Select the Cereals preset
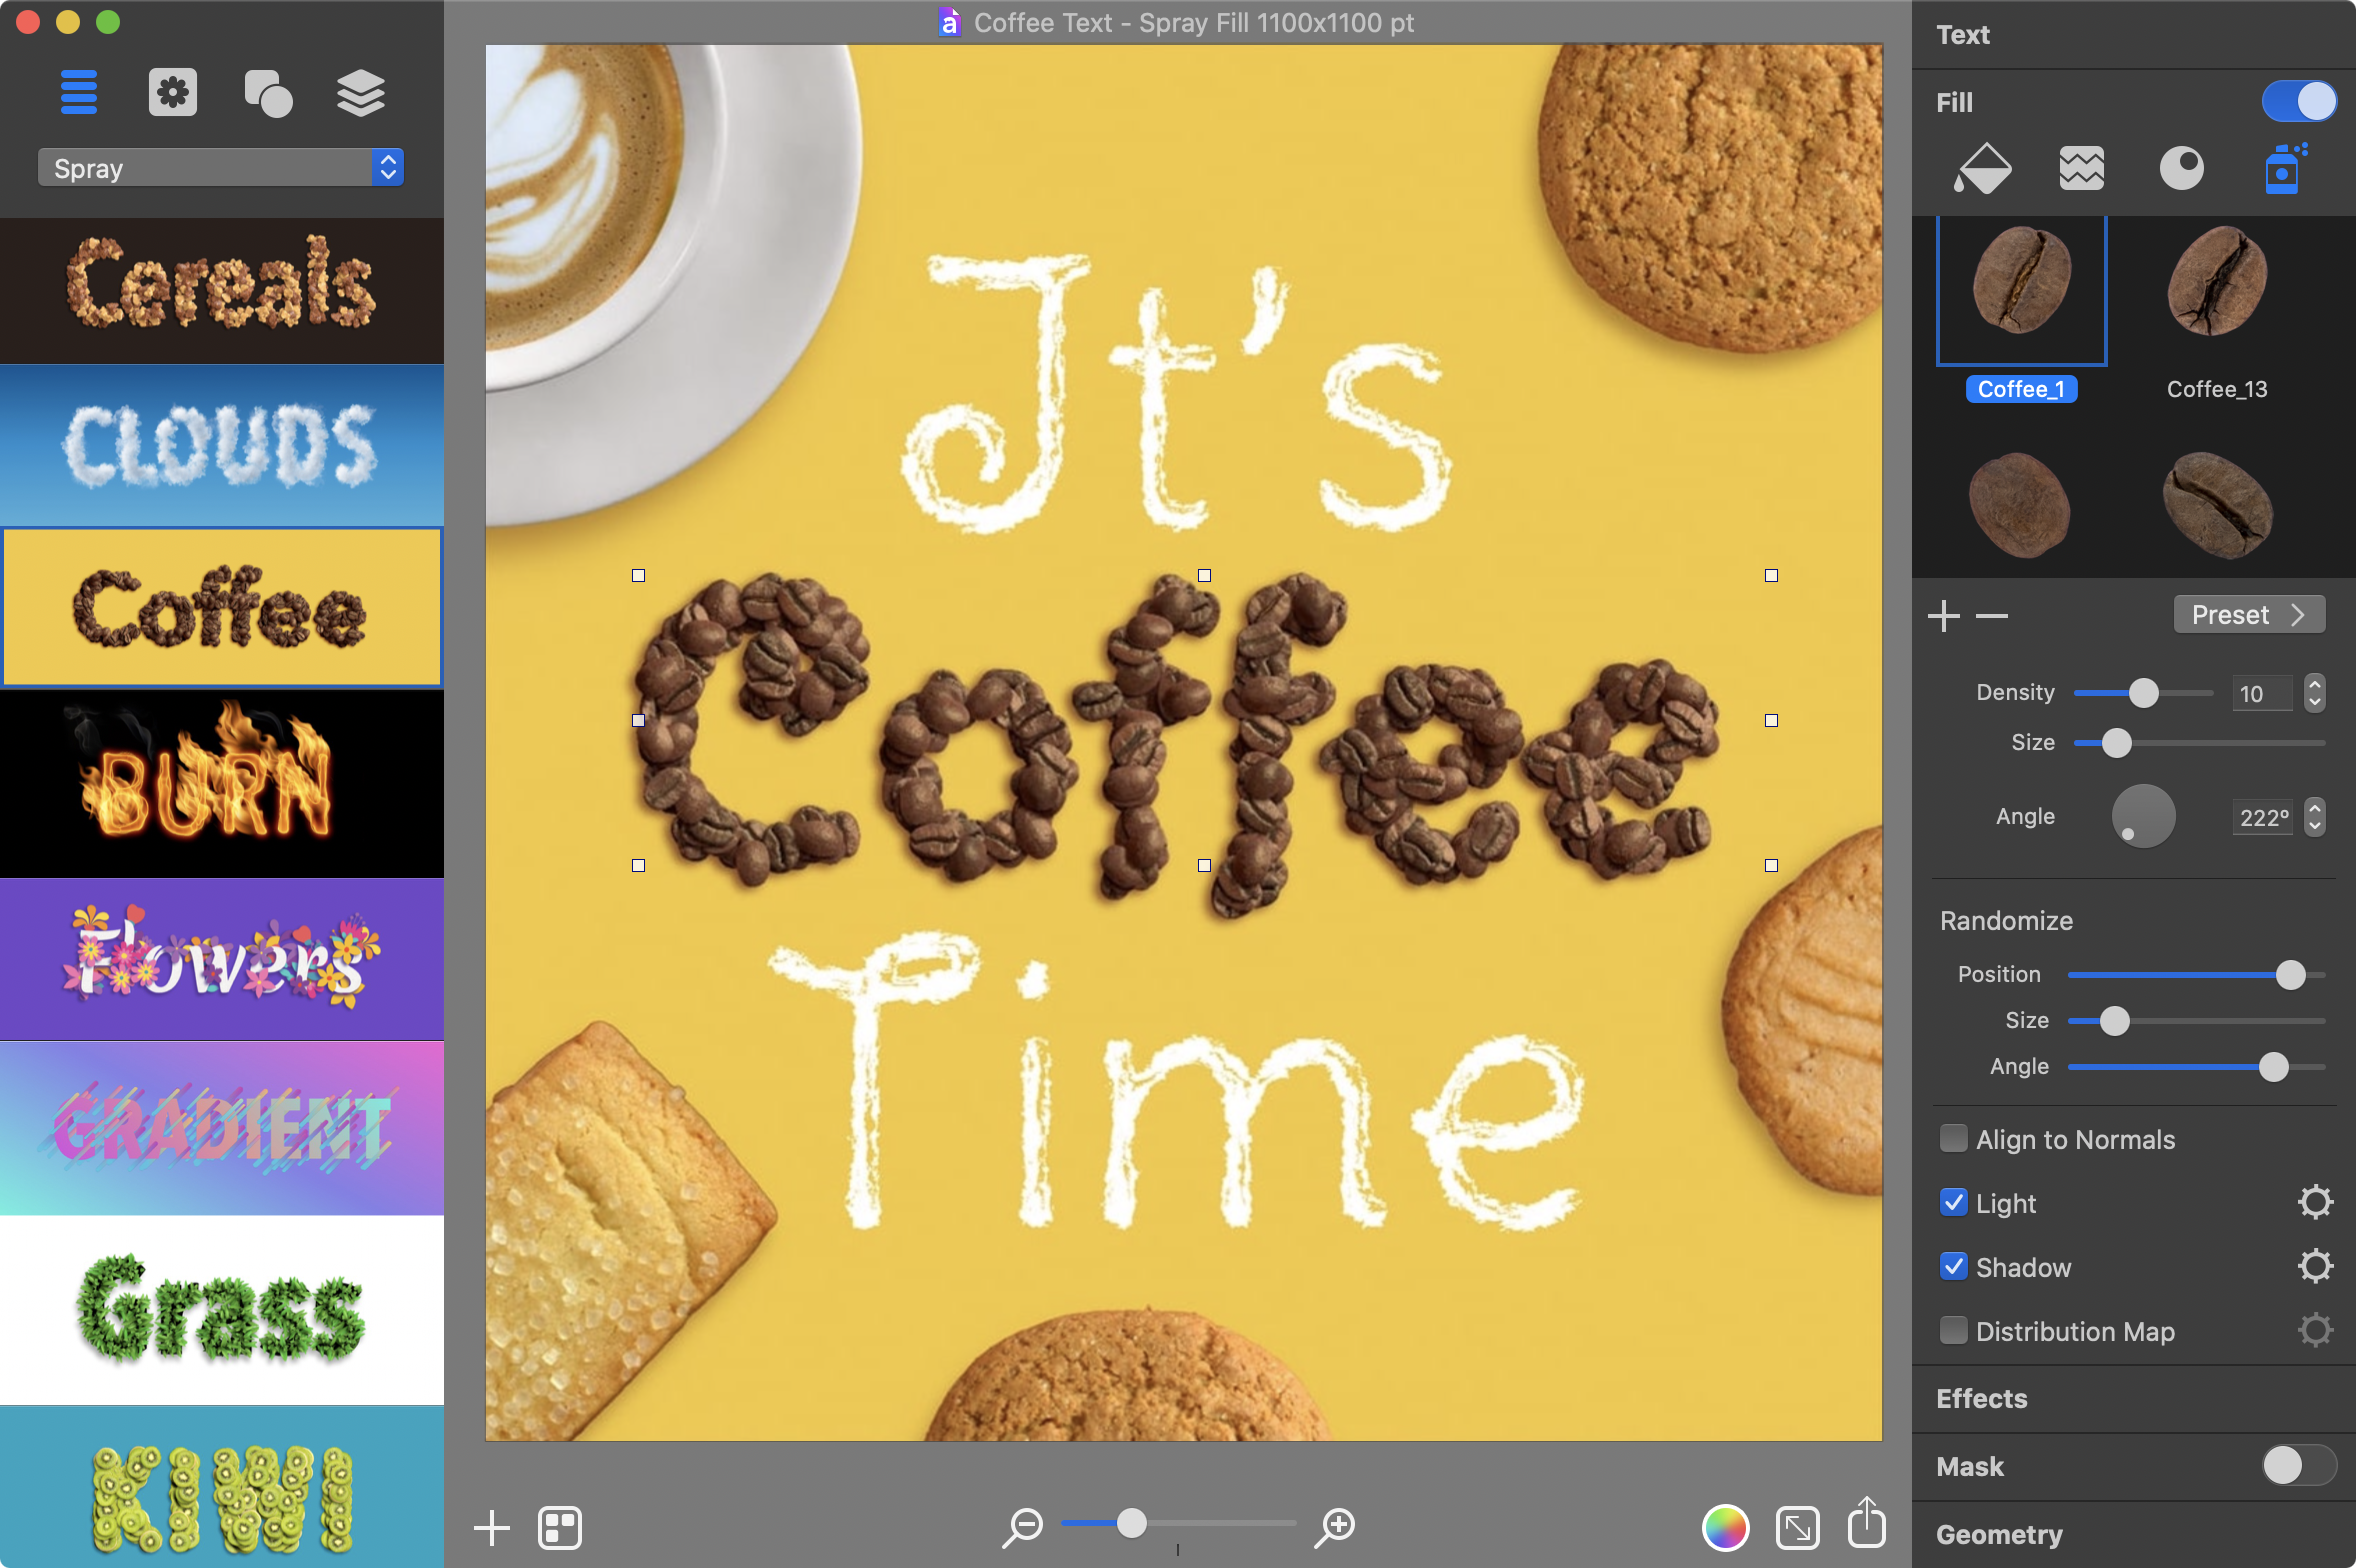 point(221,290)
